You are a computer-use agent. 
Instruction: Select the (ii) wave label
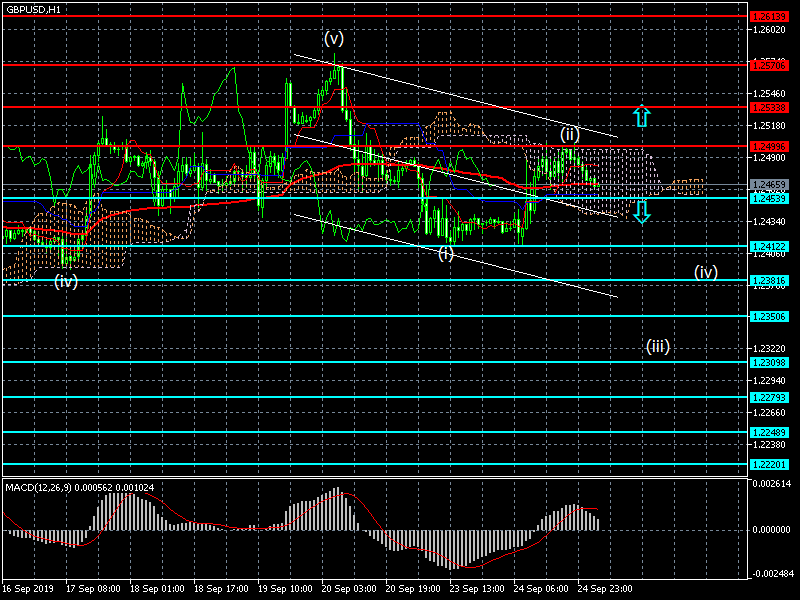coord(569,135)
